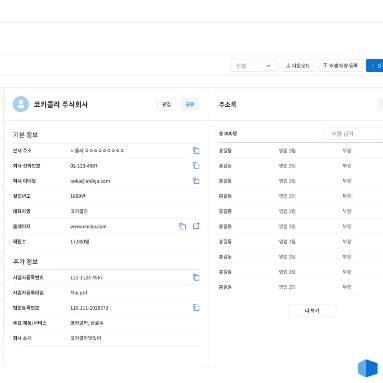383x383 pixels.
Task: Select the 코카콜라 주식회사 company title
Action: coord(61,104)
